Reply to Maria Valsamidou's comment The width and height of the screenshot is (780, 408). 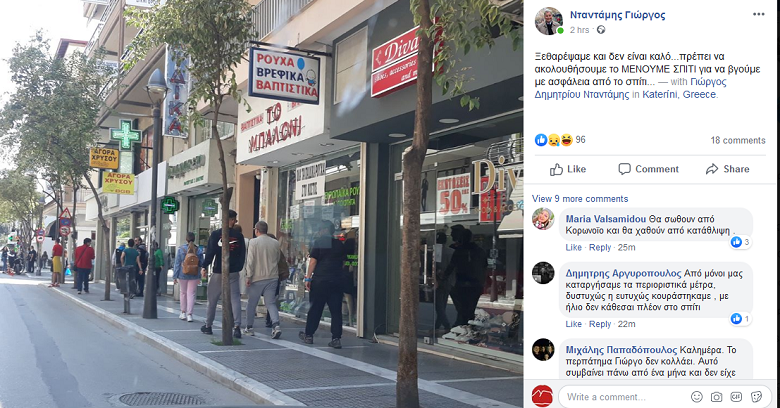coord(600,247)
